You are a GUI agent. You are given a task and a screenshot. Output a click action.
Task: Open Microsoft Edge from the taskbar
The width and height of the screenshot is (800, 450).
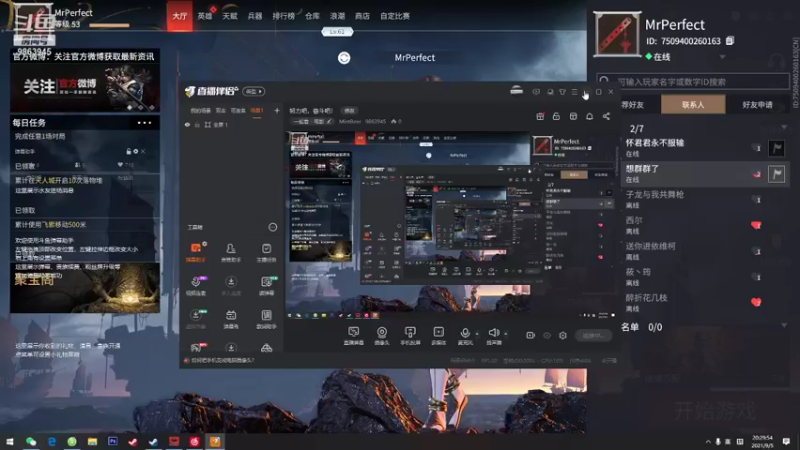[x=52, y=441]
